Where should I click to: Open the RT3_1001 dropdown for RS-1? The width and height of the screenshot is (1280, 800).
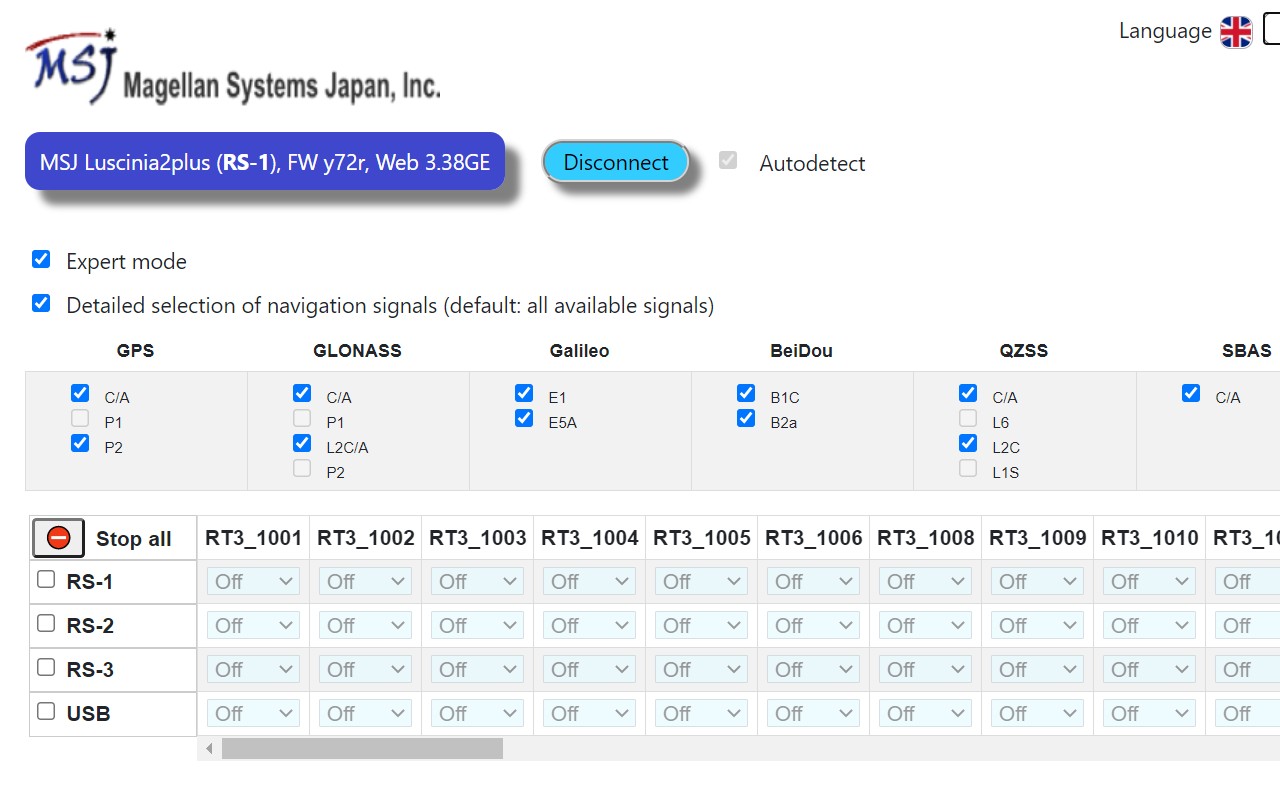pyautogui.click(x=253, y=581)
